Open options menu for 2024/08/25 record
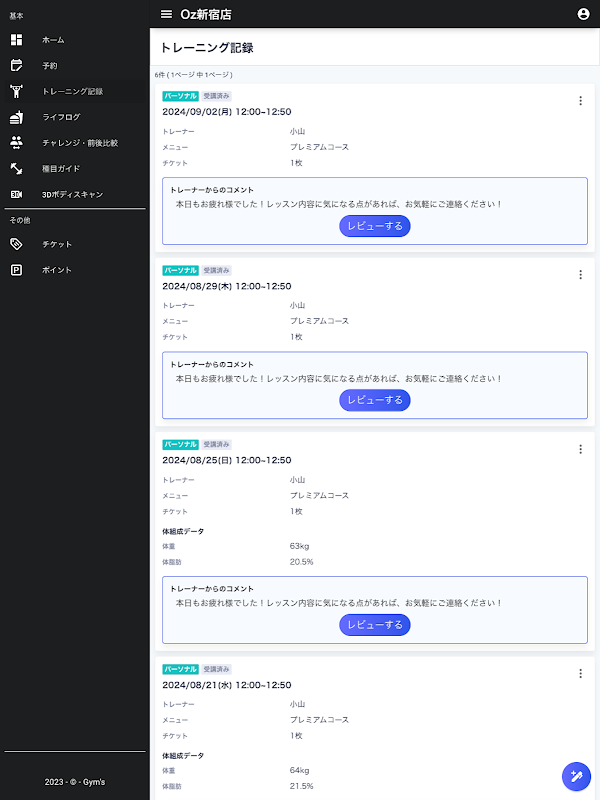This screenshot has height=800, width=600. pos(580,449)
